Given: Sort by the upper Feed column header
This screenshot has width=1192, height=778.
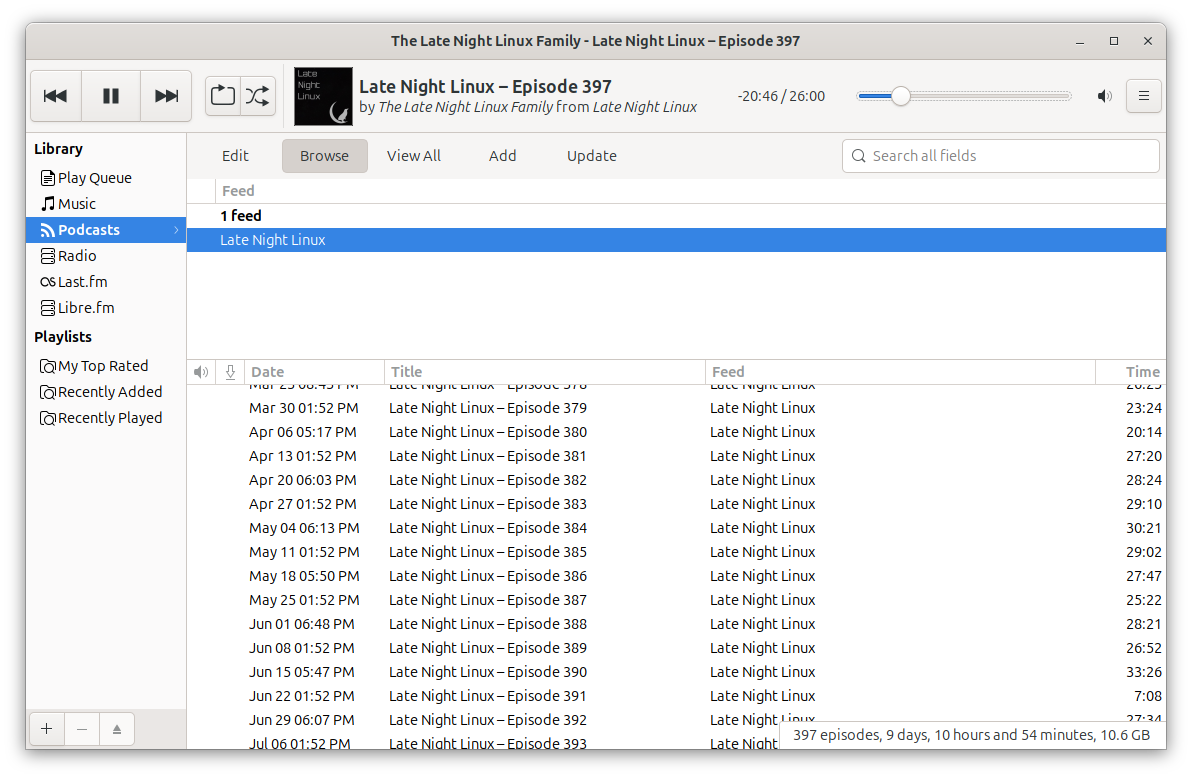Looking at the screenshot, I should 690,191.
